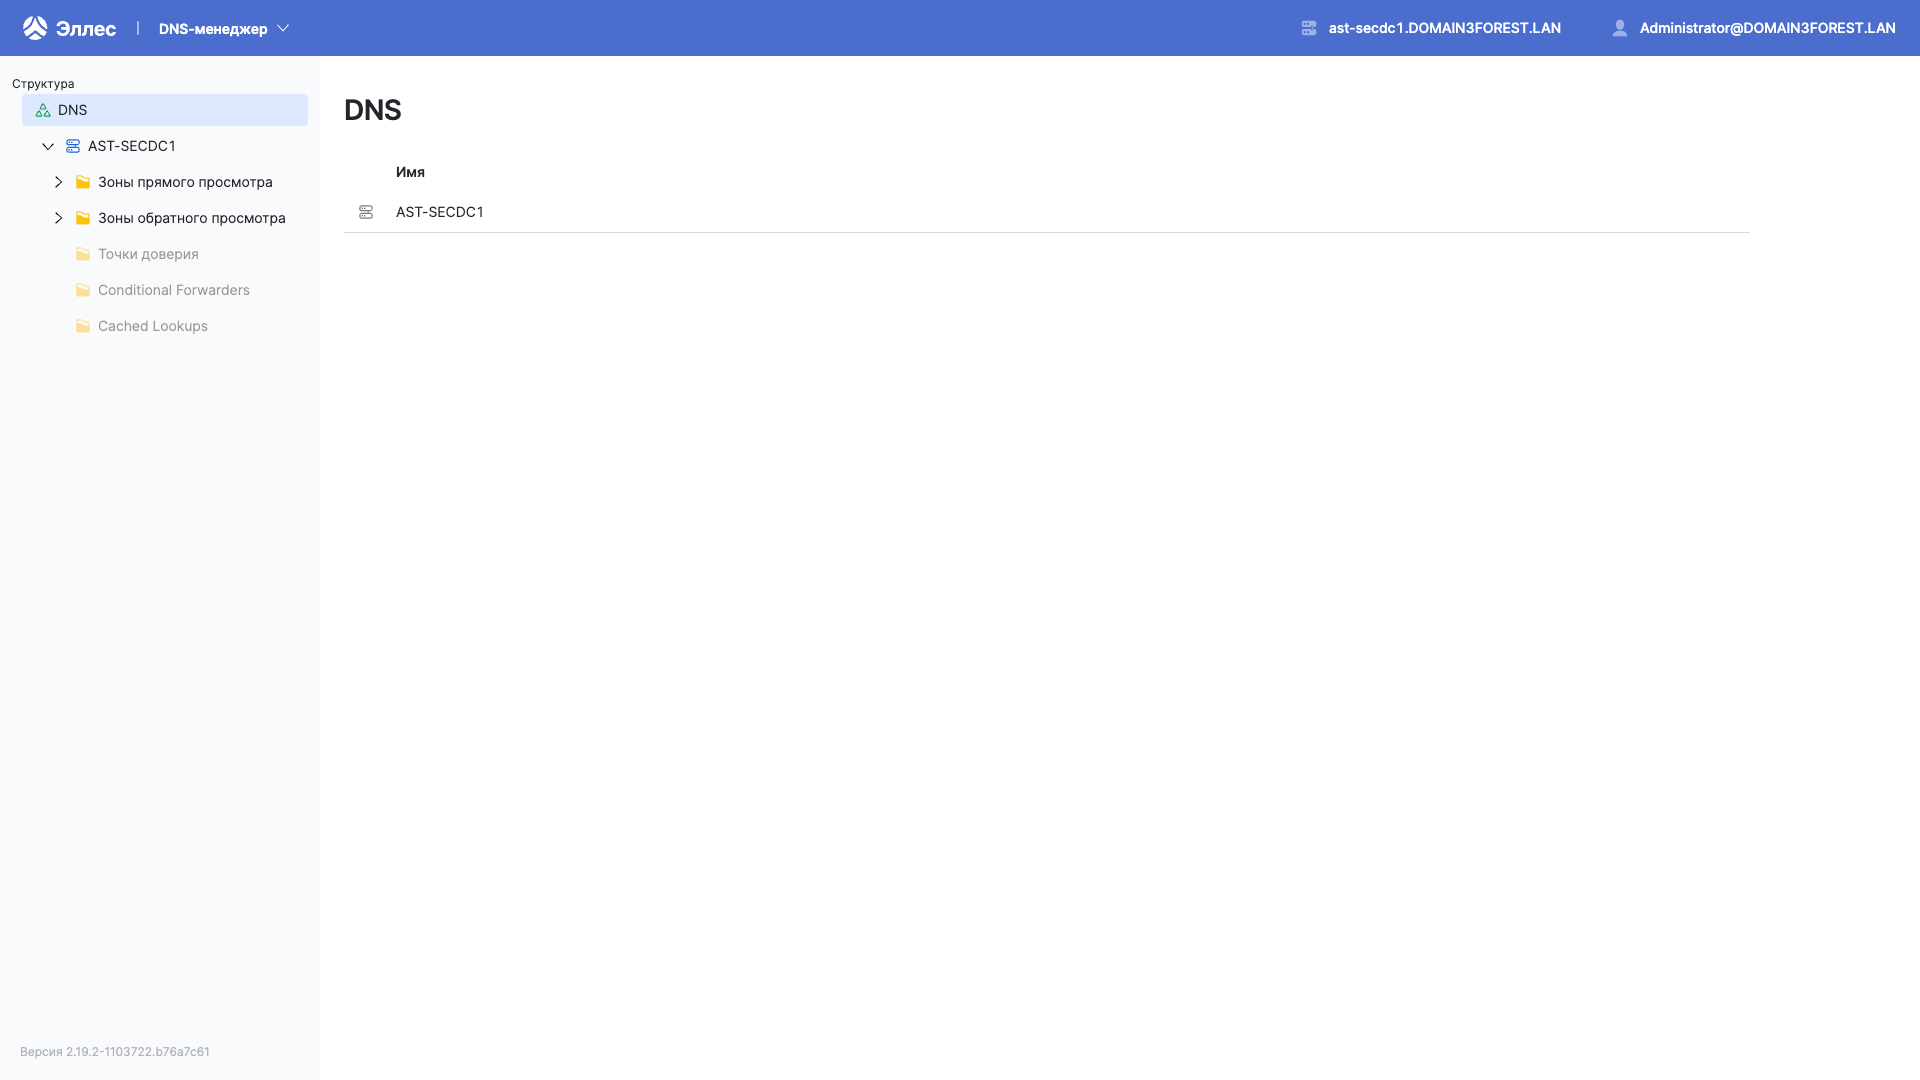Click ast-secdc1.DOMAIN3FOREST.LAN server label
Viewport: 1920px width, 1080px height.
click(x=1444, y=28)
